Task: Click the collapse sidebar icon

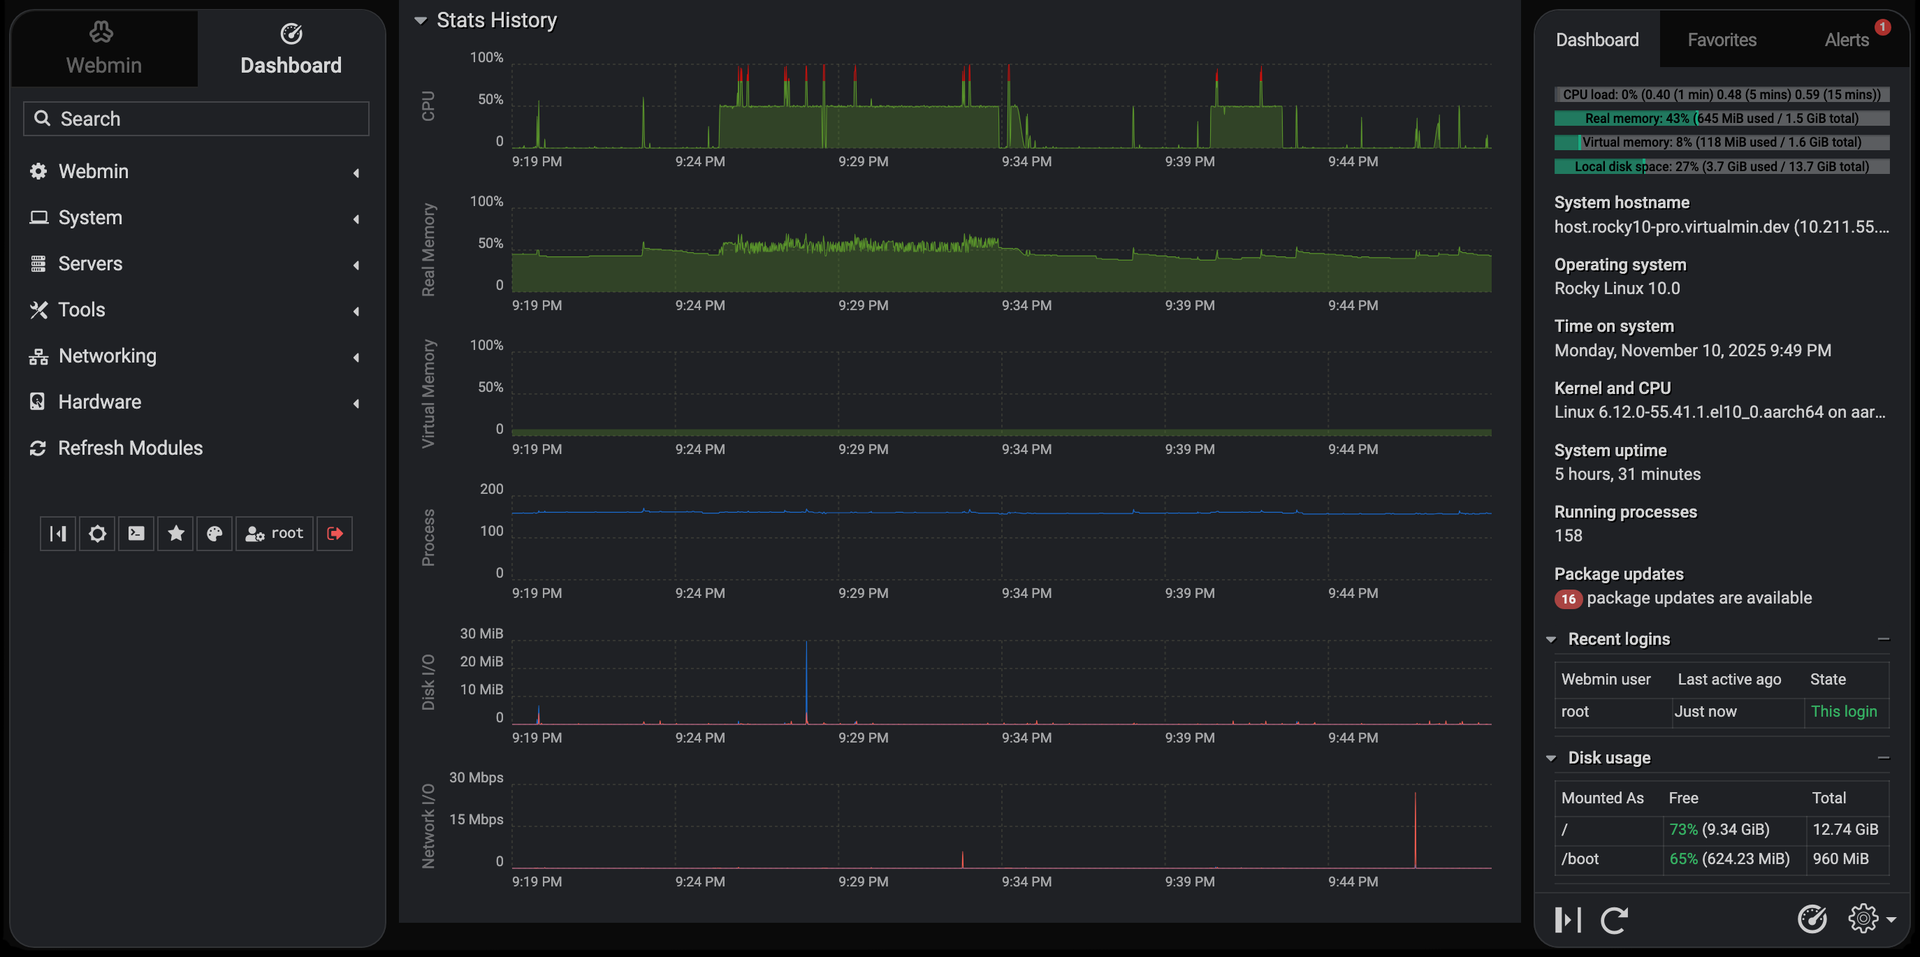Action: tap(58, 534)
